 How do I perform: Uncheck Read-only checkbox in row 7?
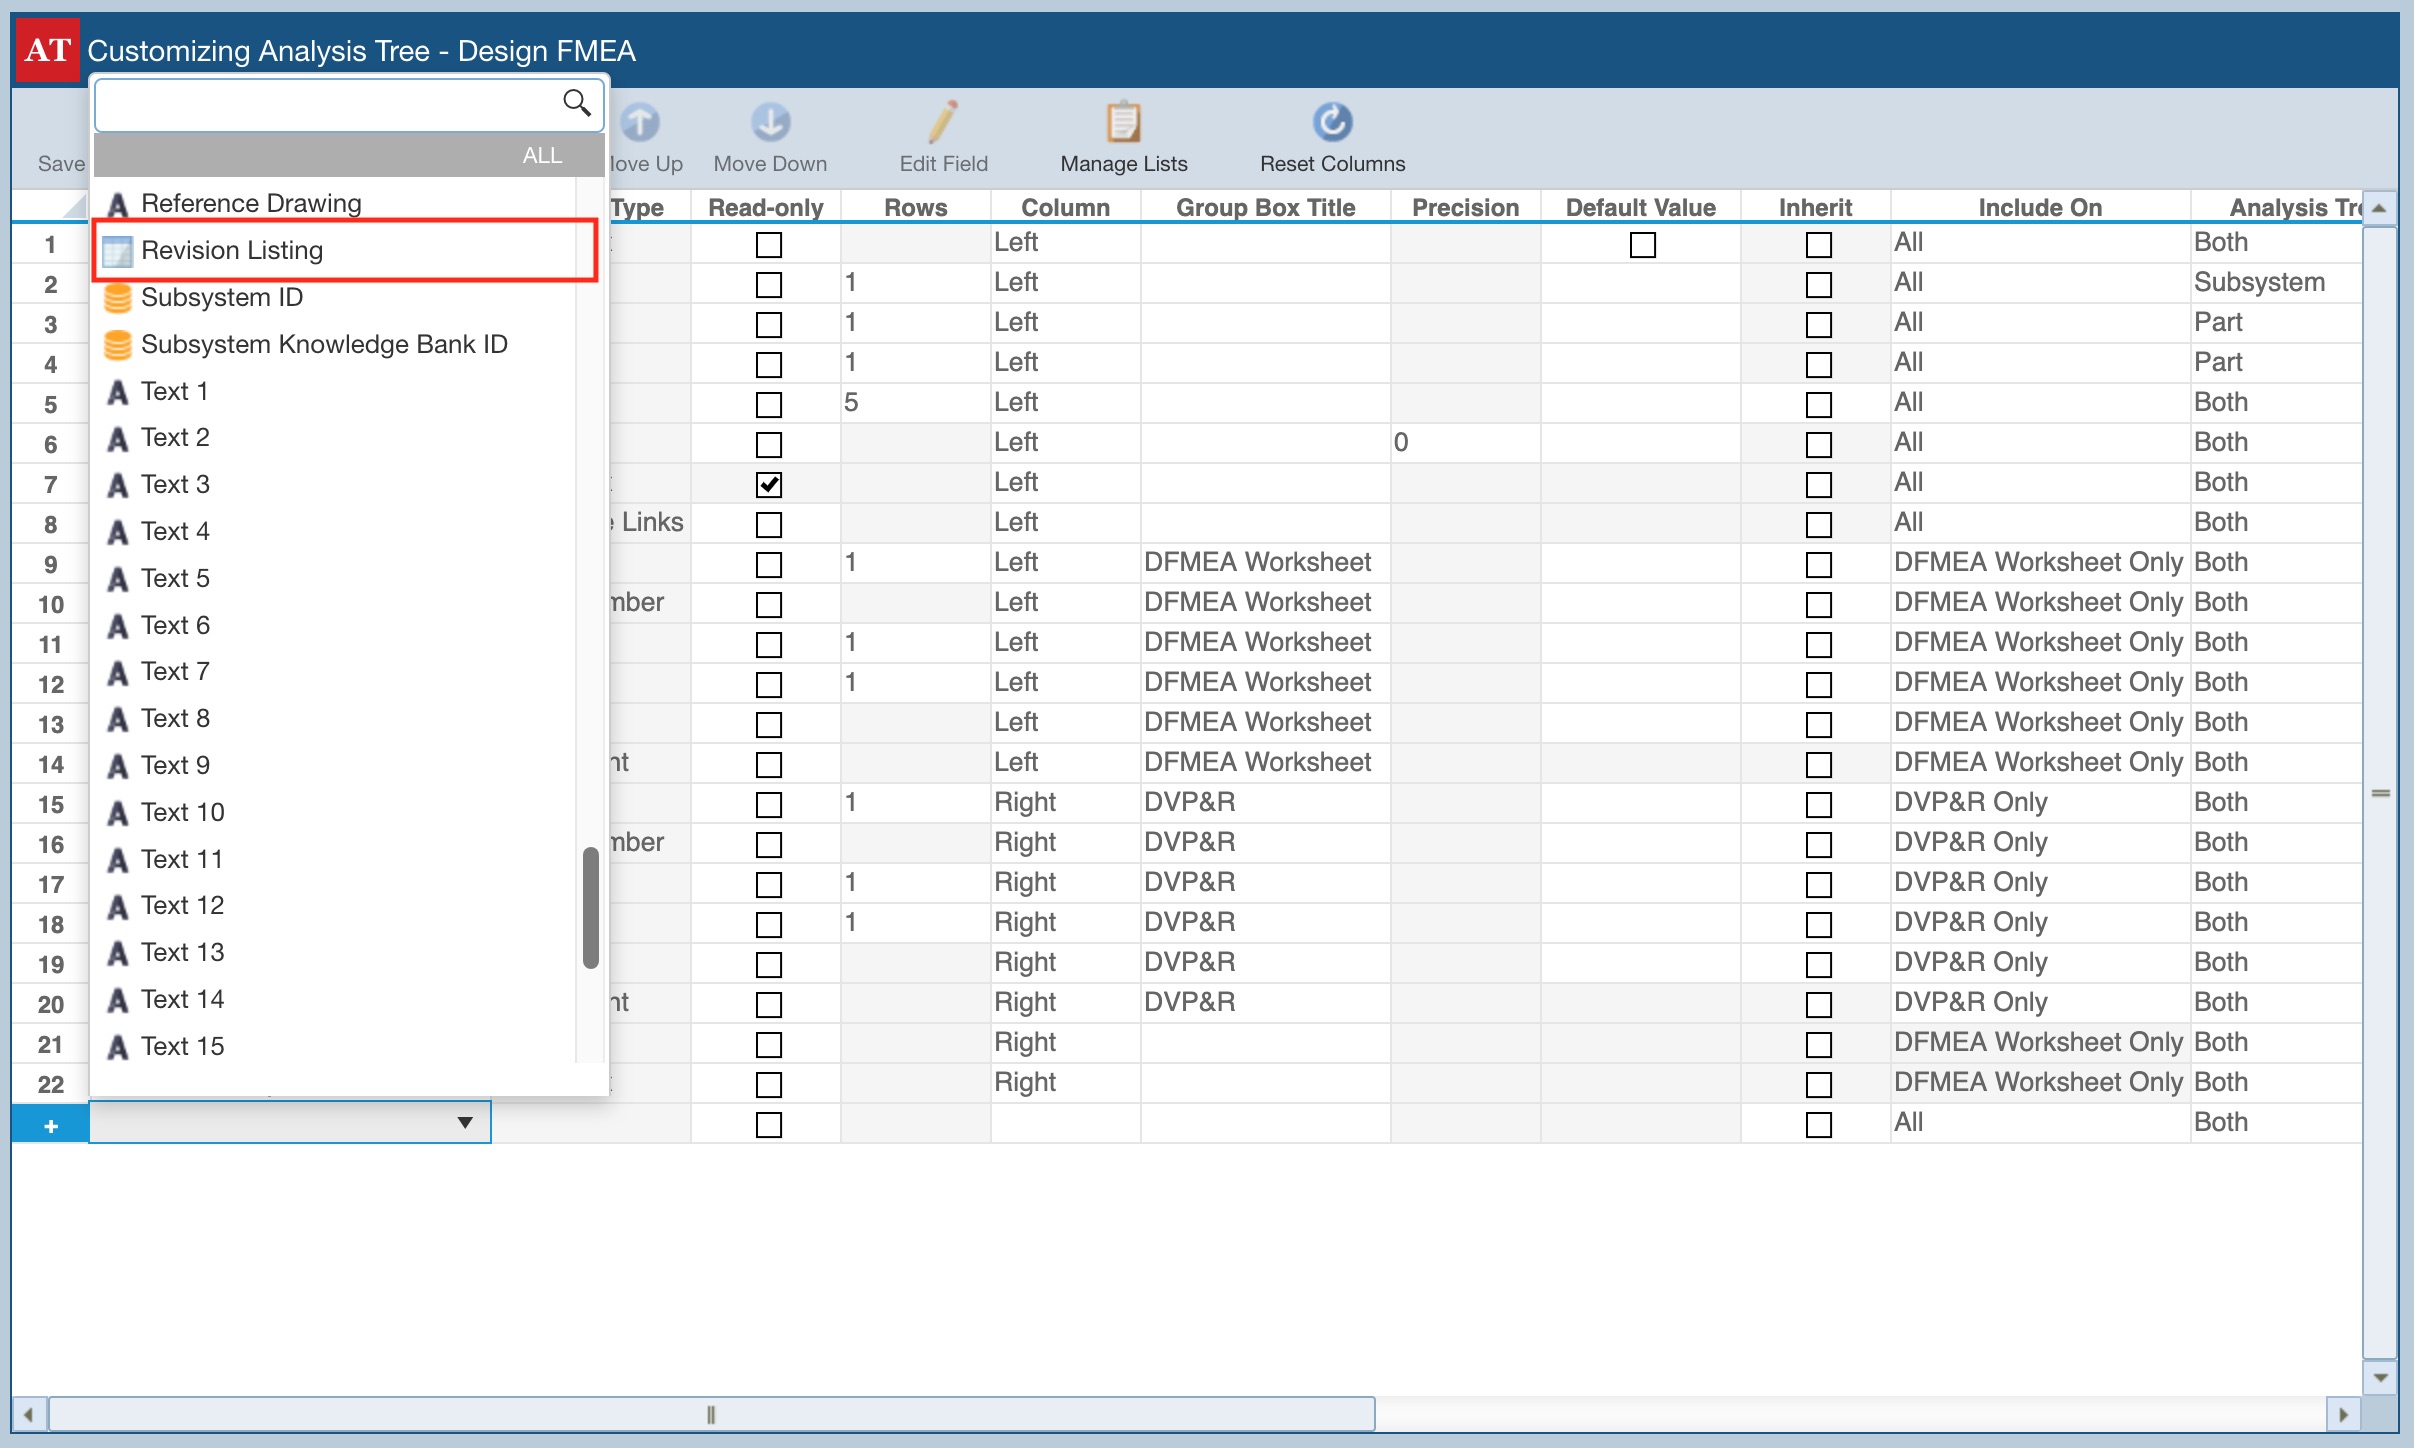pos(768,485)
